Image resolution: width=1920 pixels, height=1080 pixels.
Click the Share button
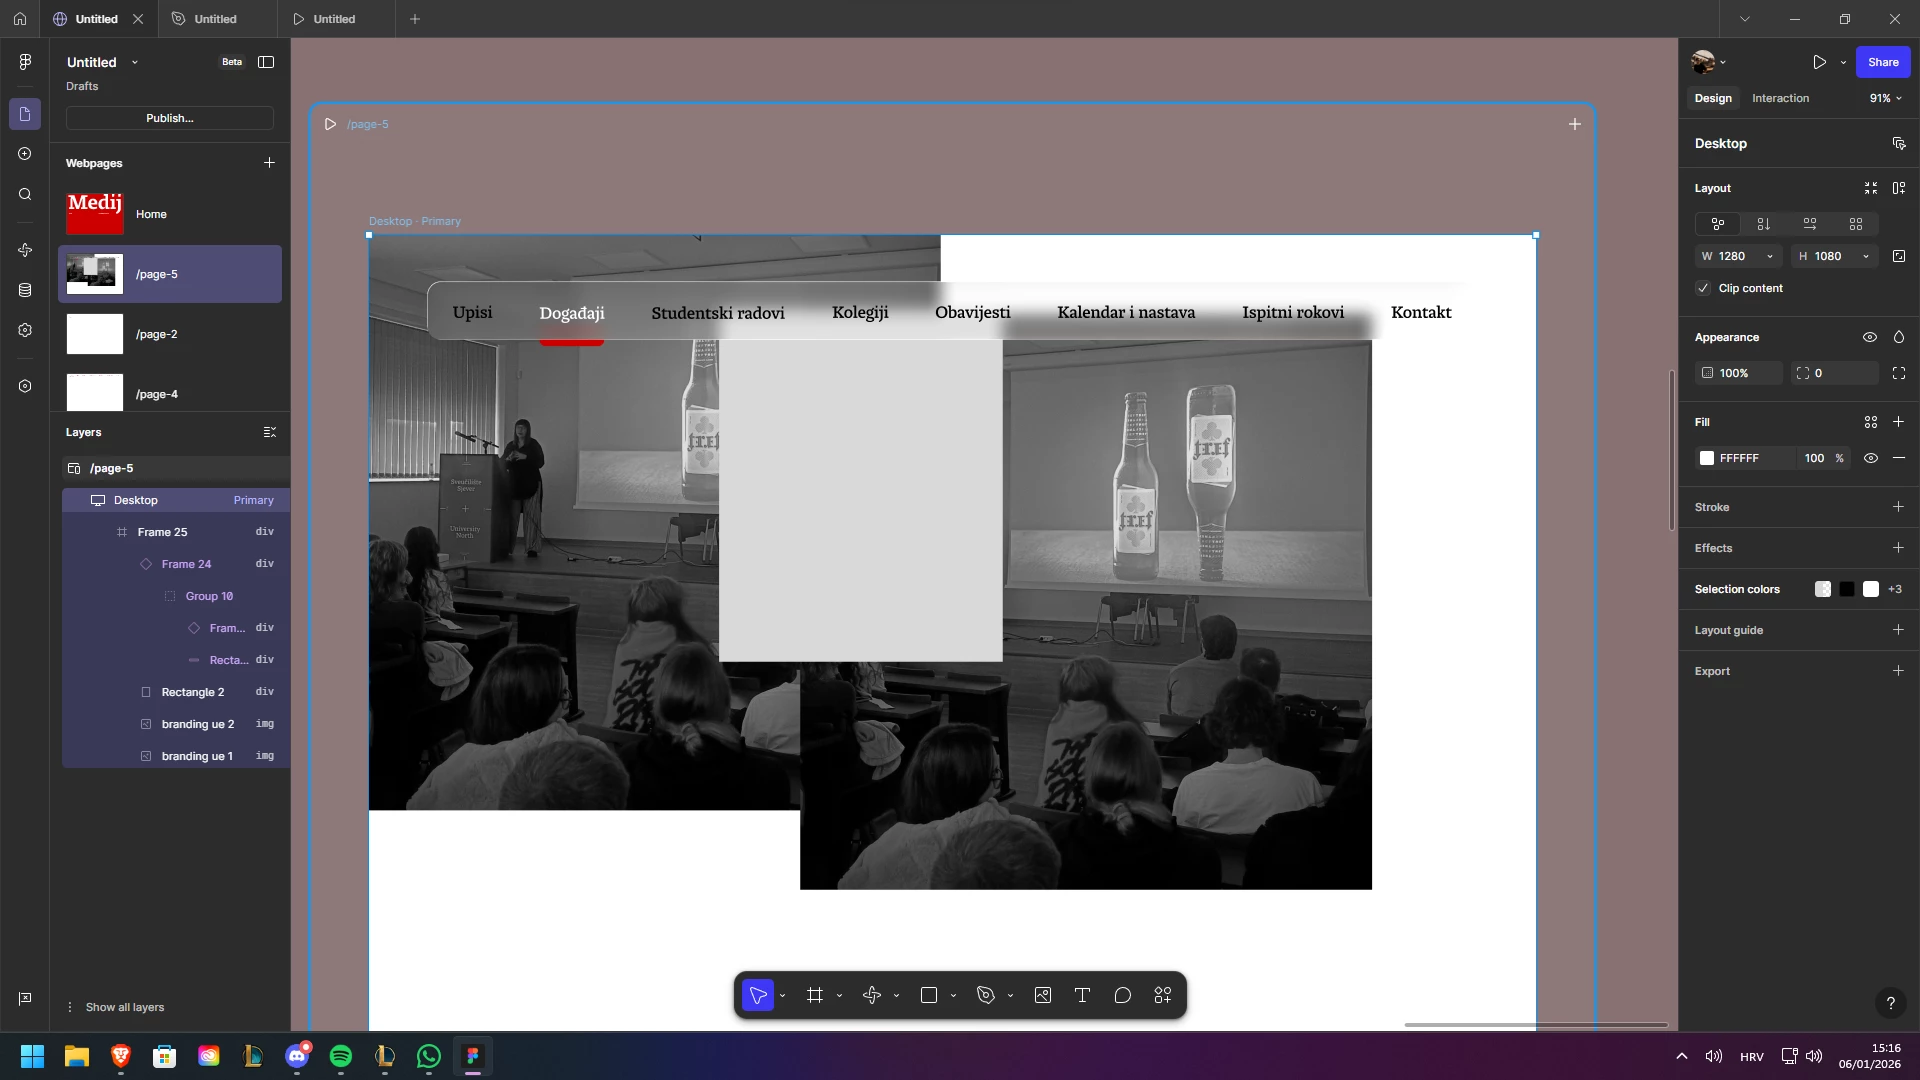pos(1883,61)
